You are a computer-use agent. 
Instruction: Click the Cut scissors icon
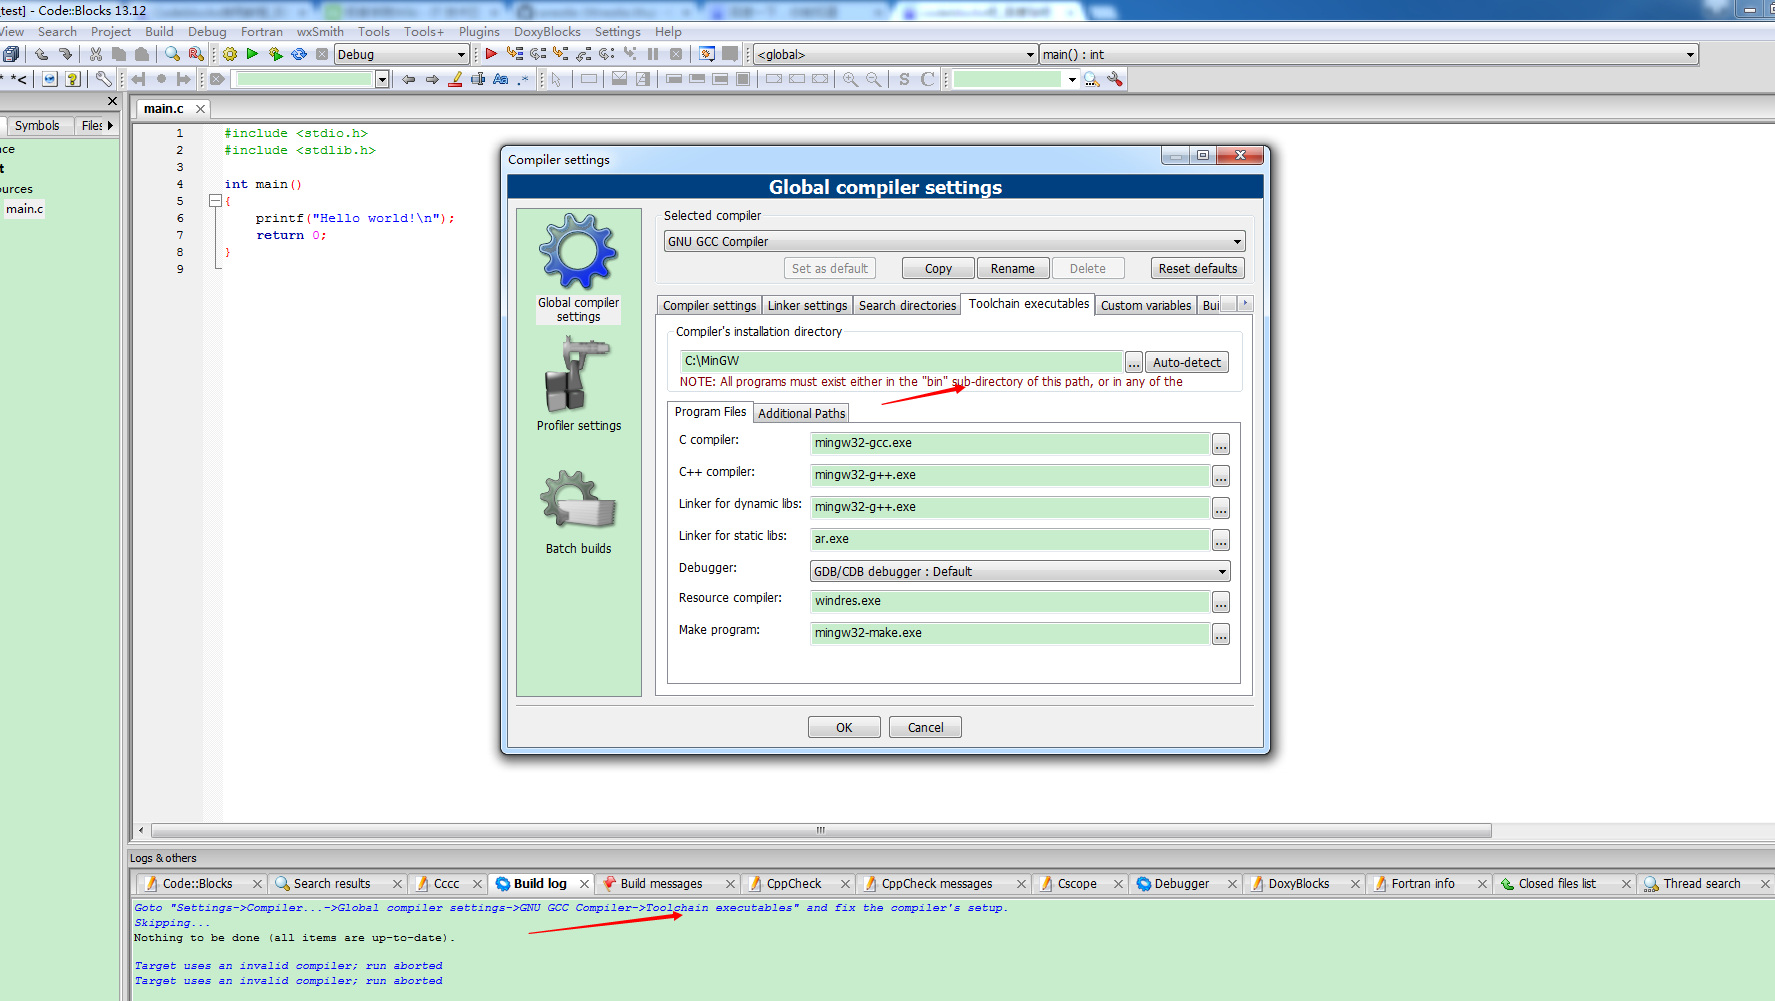pyautogui.click(x=96, y=54)
